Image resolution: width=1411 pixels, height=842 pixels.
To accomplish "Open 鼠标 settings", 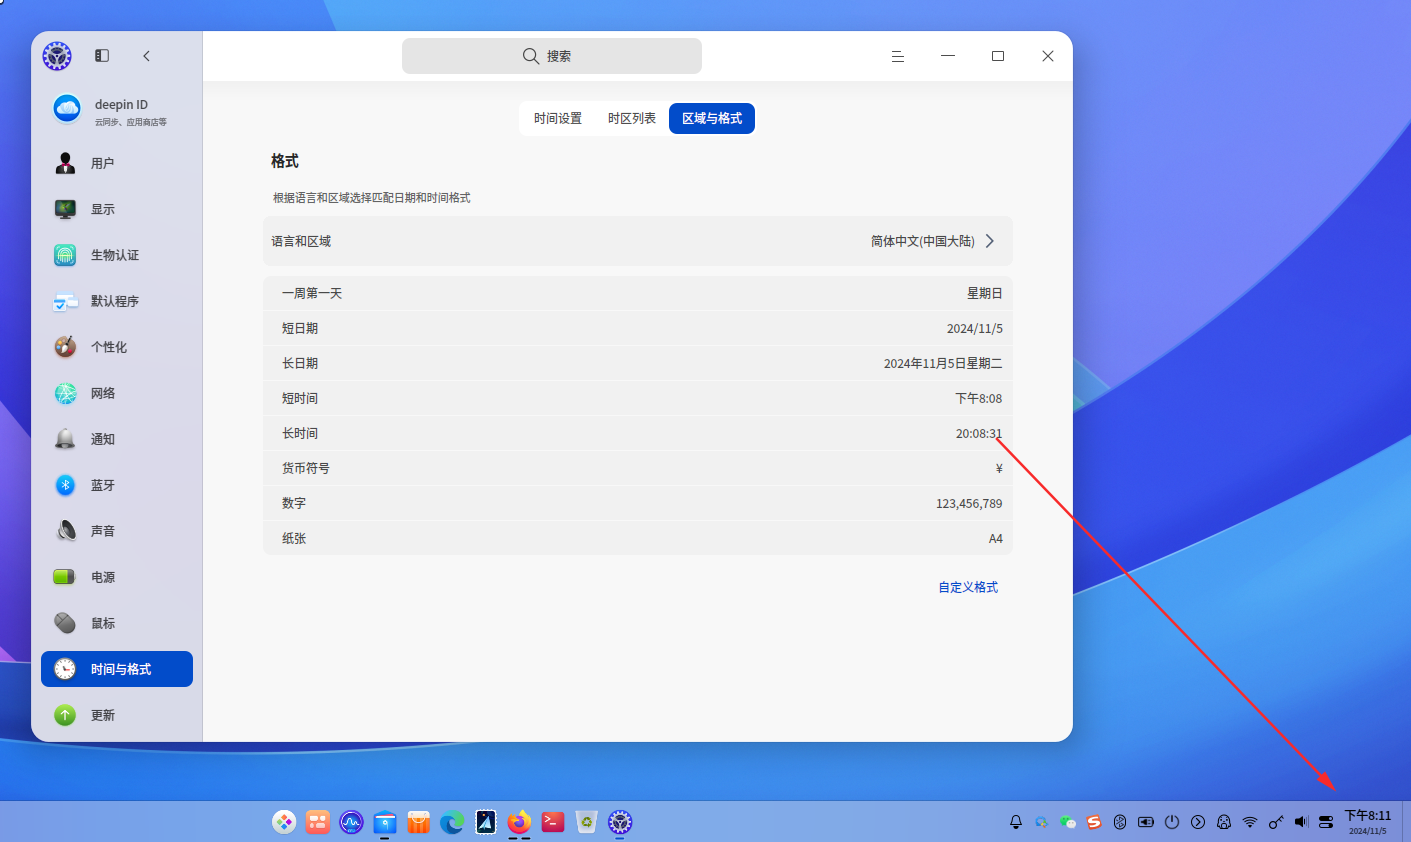I will pos(117,623).
